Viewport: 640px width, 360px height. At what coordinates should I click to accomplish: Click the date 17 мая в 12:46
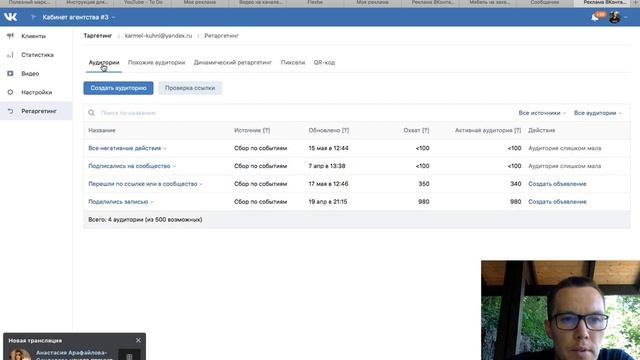(x=329, y=184)
